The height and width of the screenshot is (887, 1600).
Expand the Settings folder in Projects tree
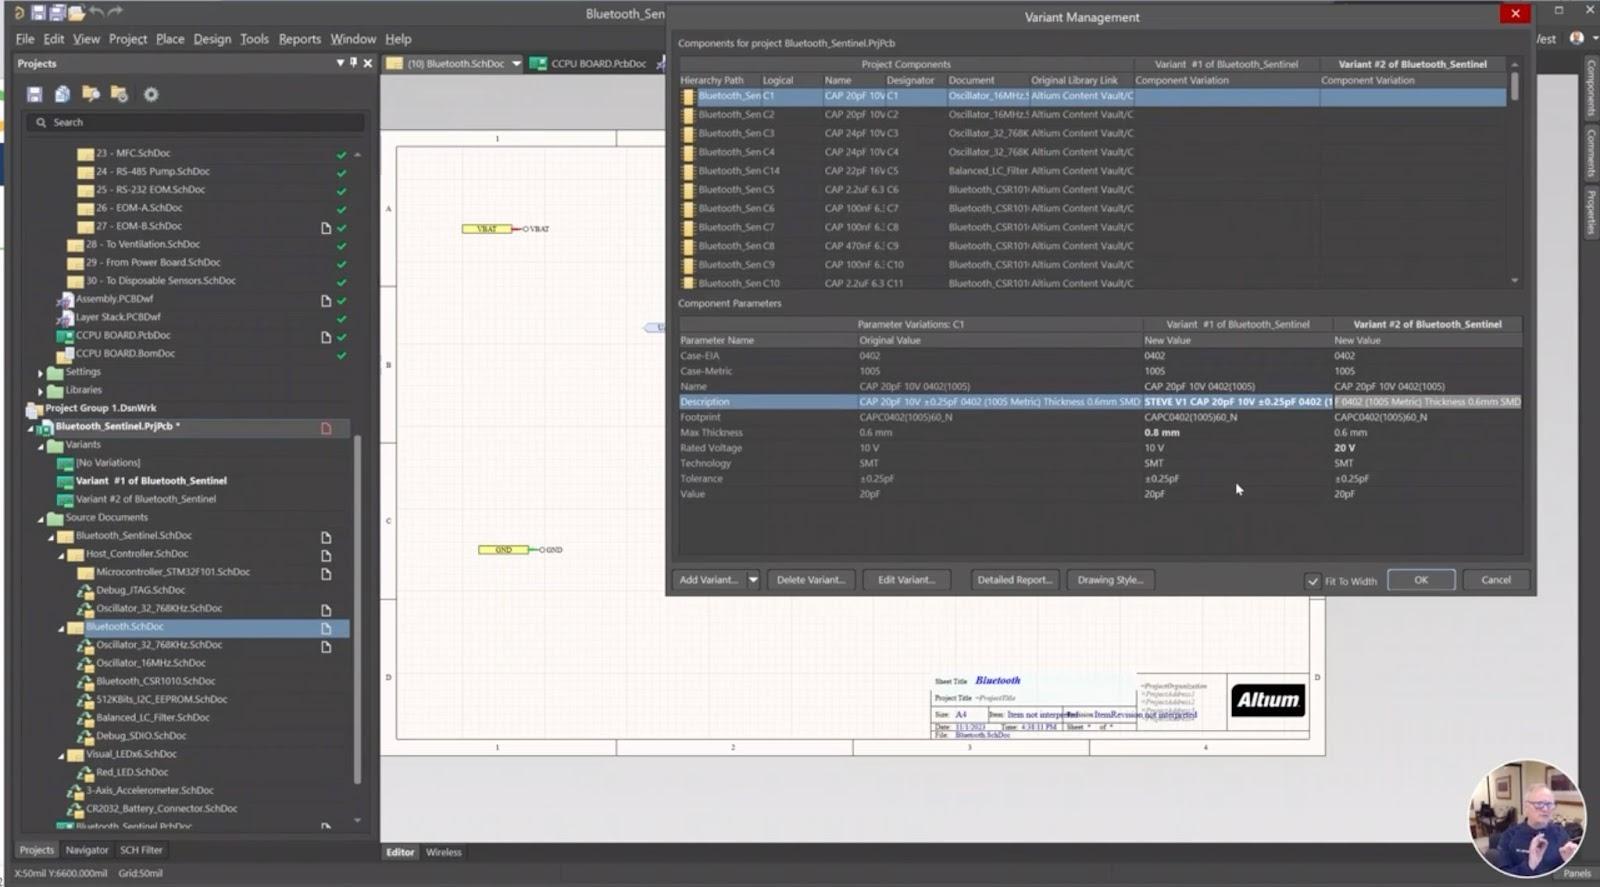tap(41, 372)
